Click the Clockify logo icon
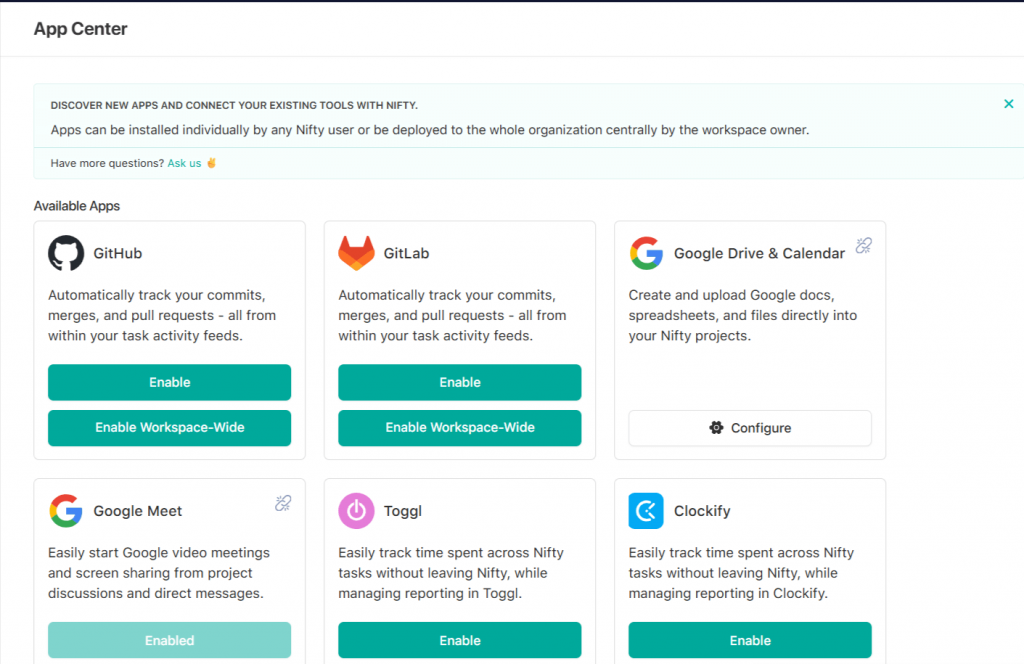Viewport: 1024px width, 664px height. point(646,511)
